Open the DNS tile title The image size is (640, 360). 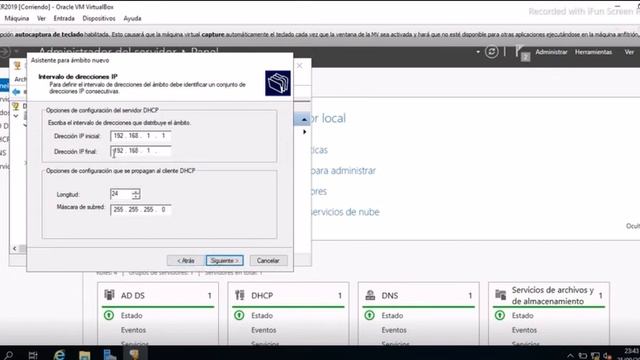click(x=390, y=296)
